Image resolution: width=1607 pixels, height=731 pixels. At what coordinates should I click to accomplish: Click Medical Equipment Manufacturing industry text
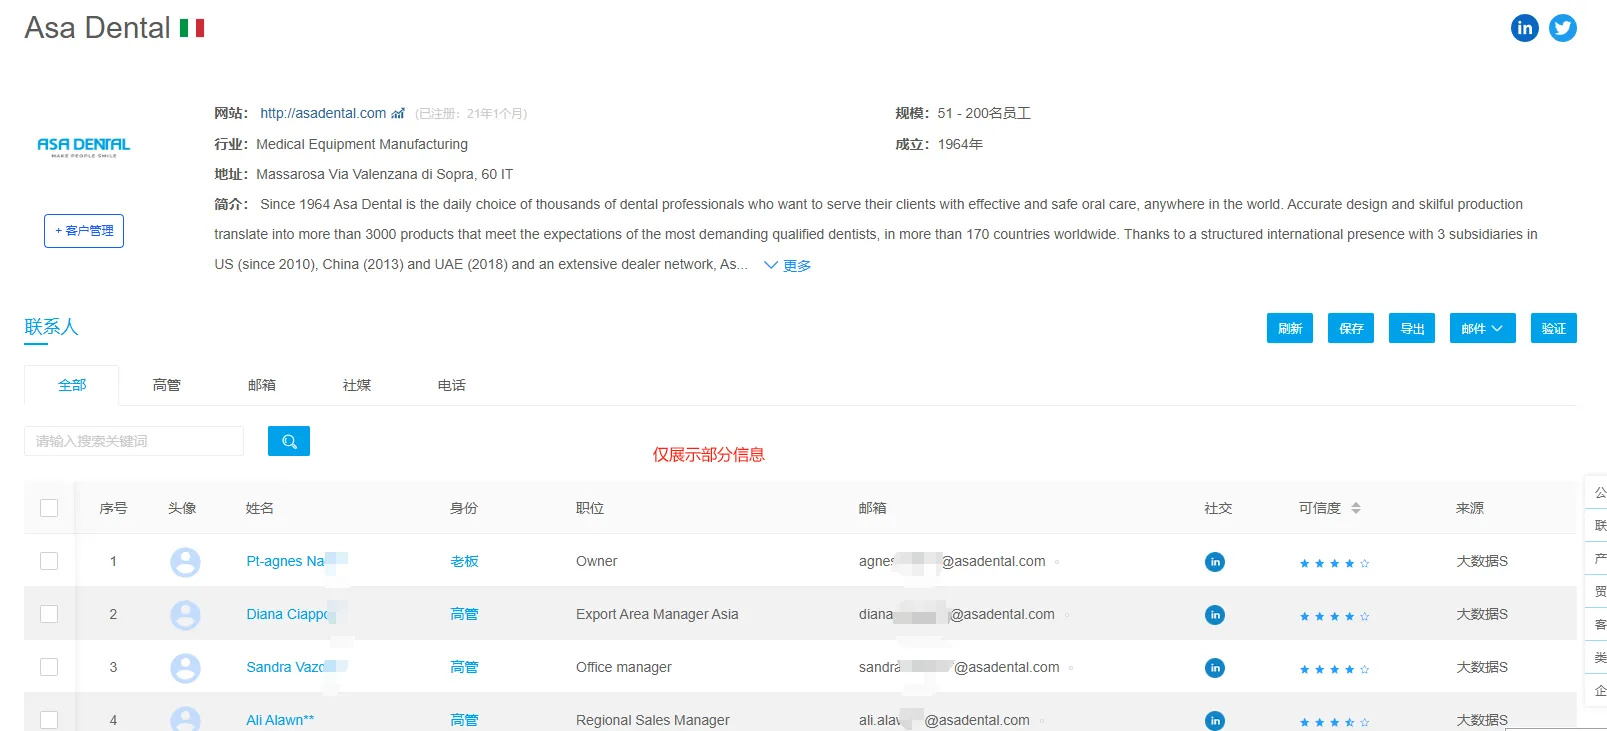362,144
